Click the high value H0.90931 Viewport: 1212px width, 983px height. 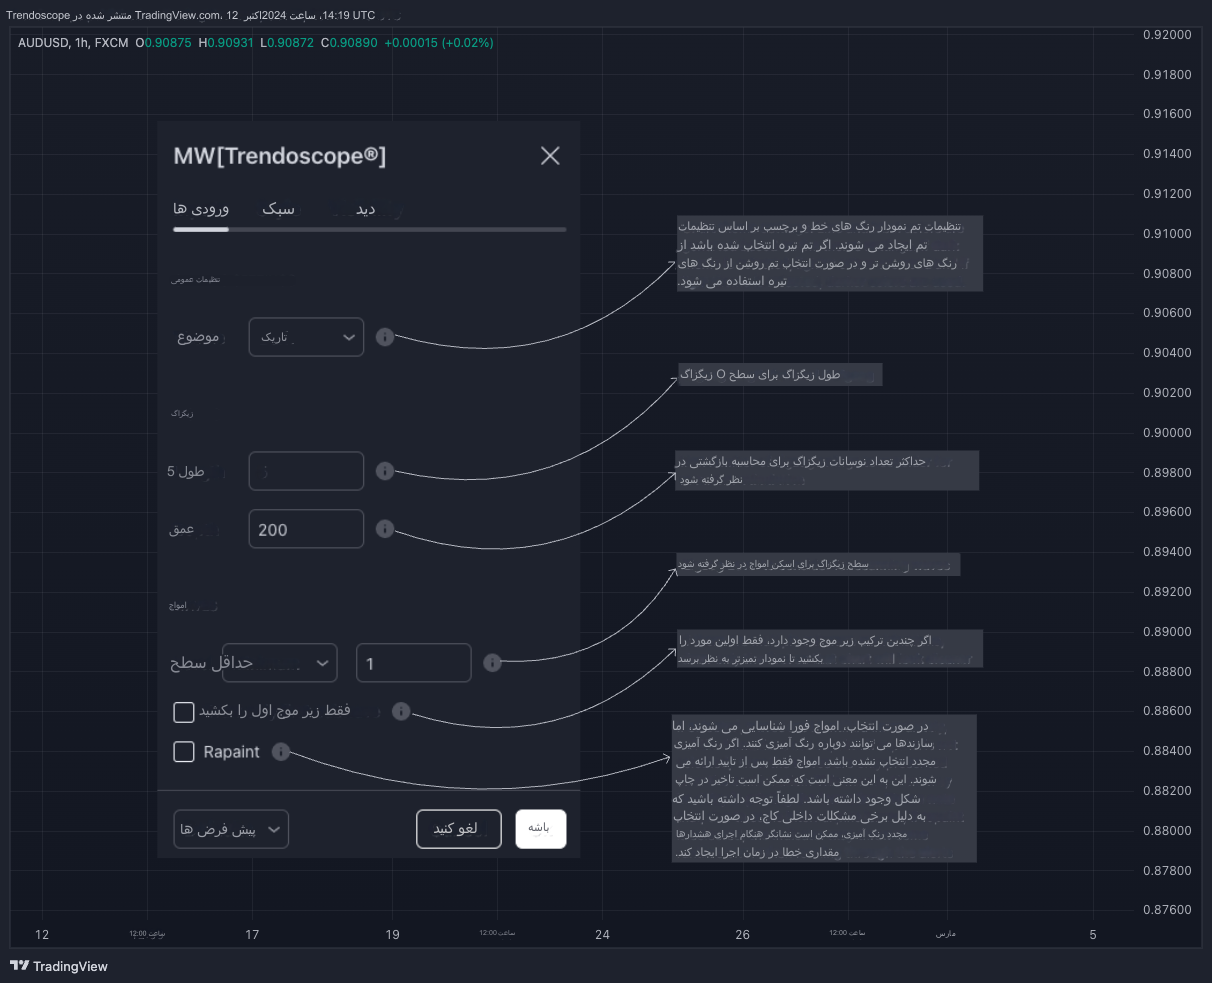click(x=226, y=43)
